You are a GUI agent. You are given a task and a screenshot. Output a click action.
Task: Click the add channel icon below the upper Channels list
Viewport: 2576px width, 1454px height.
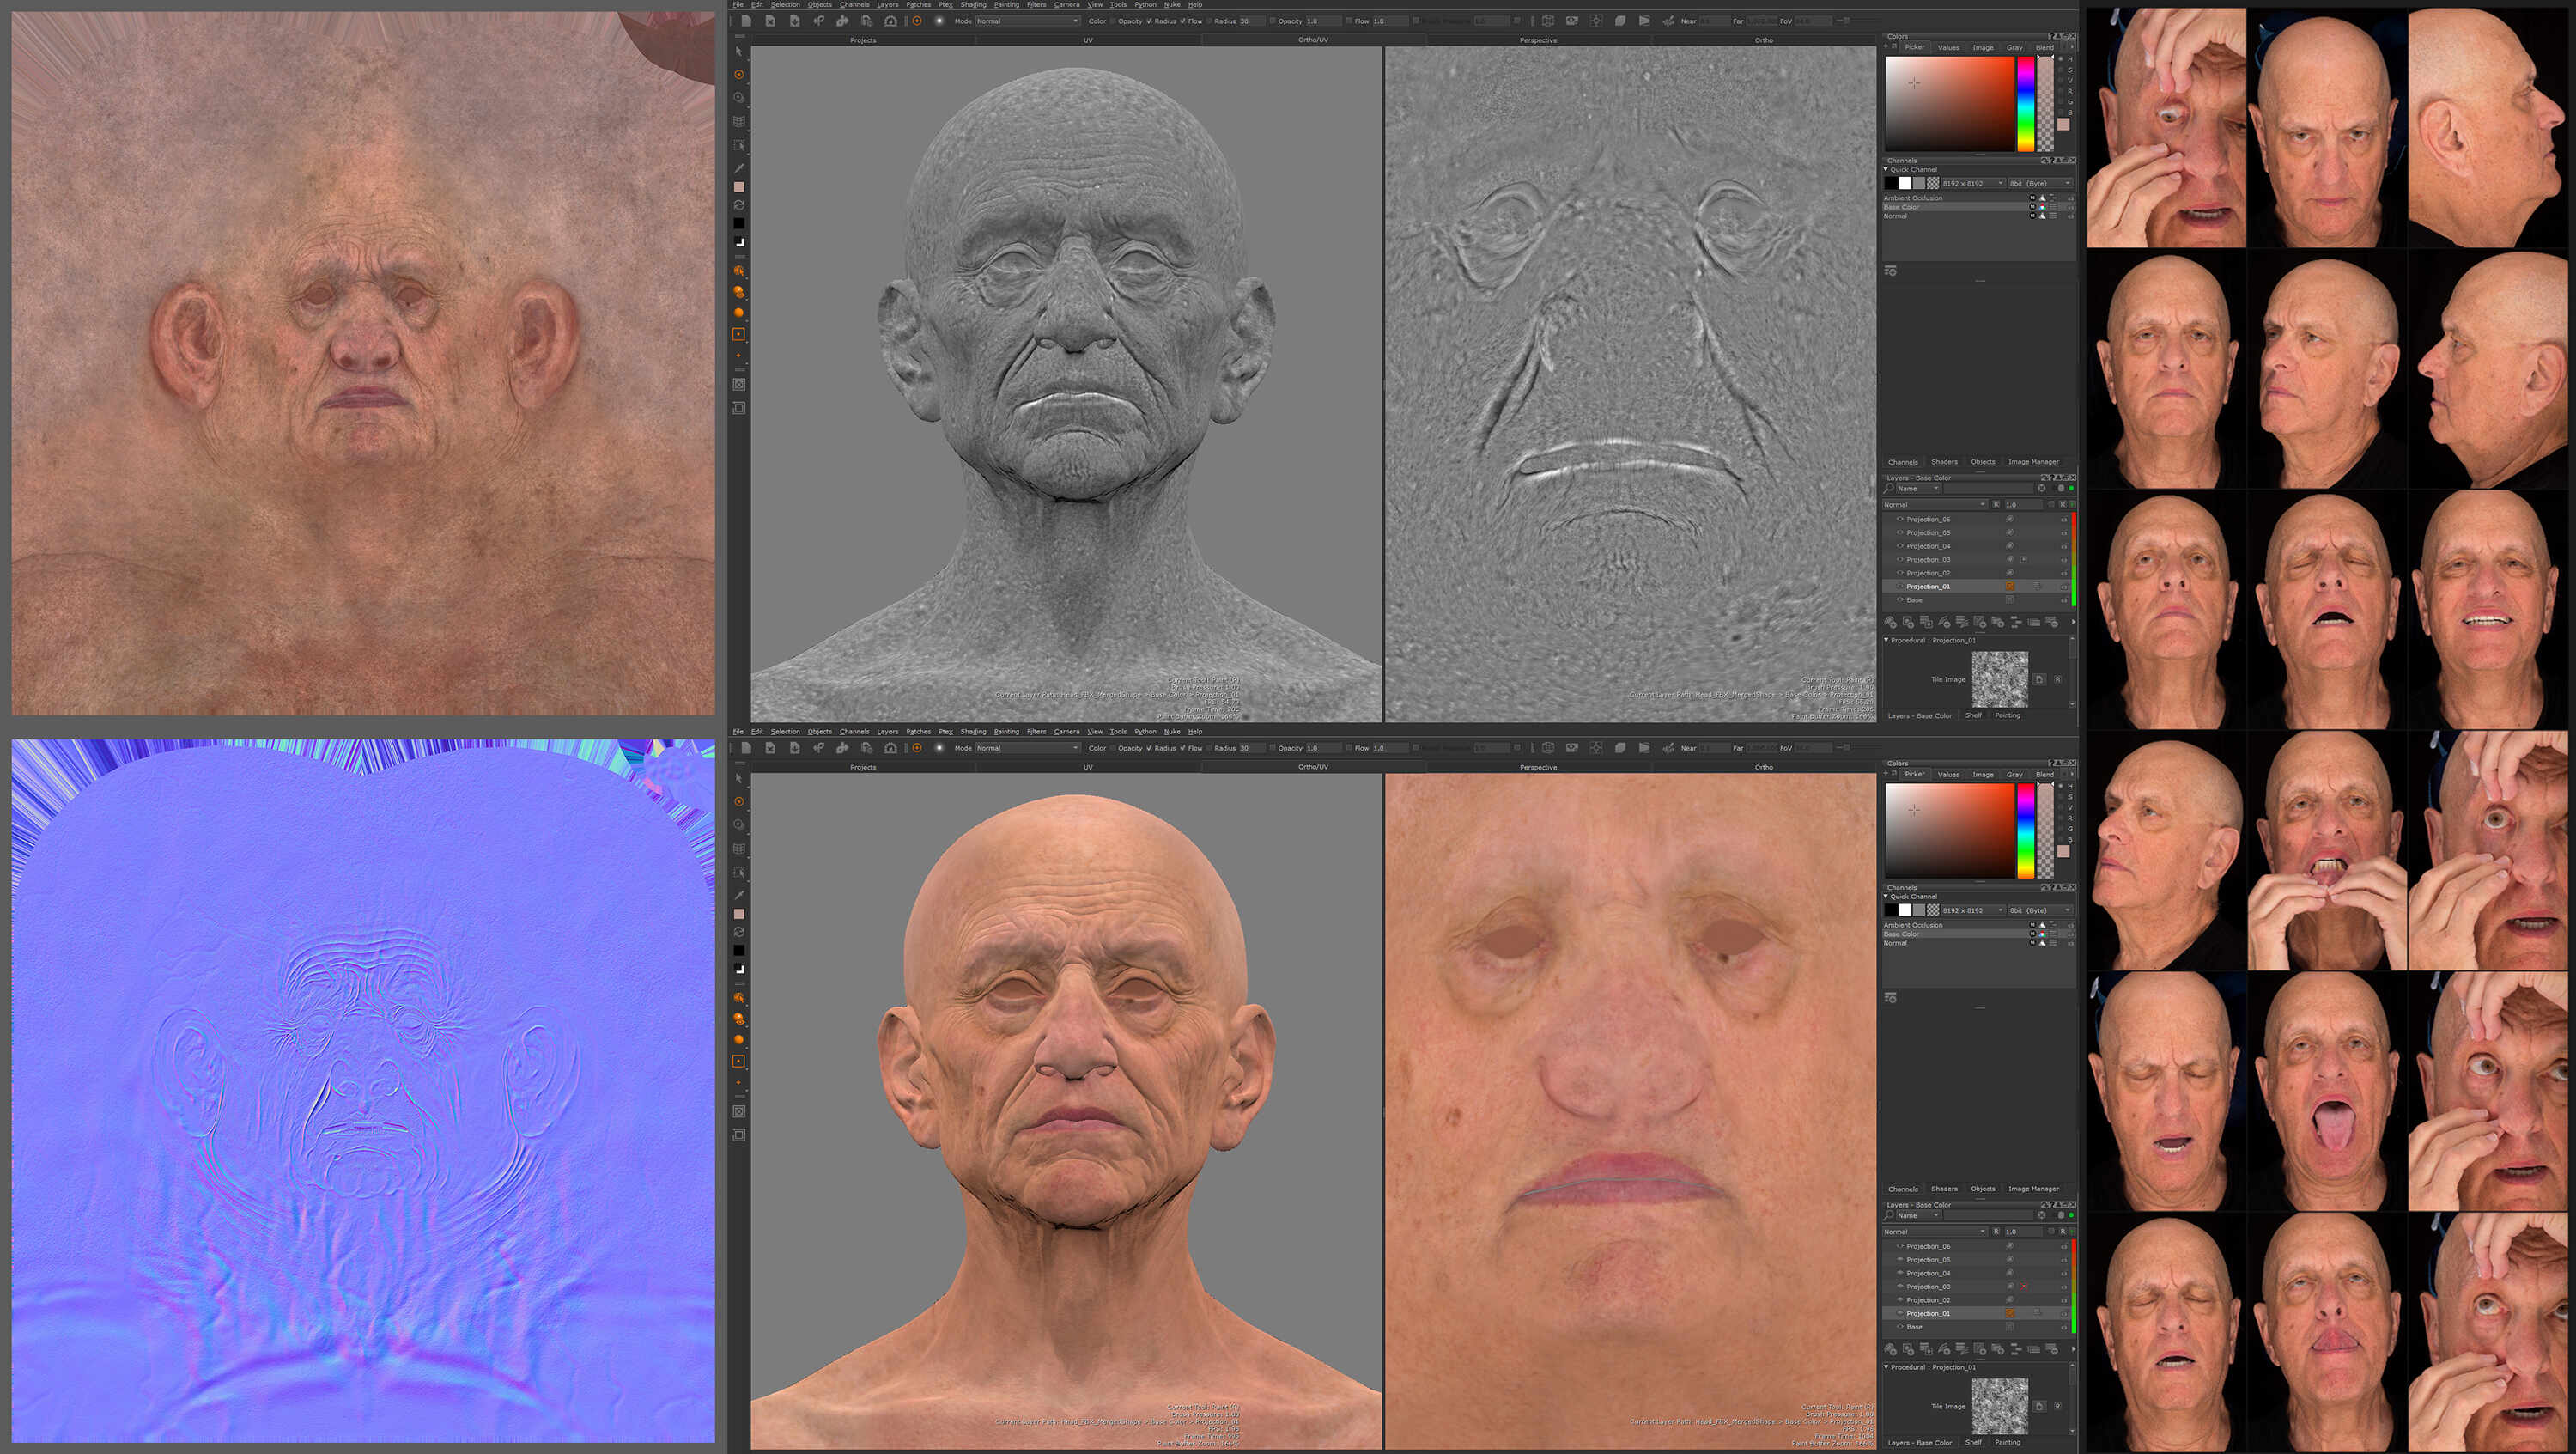[x=1891, y=271]
